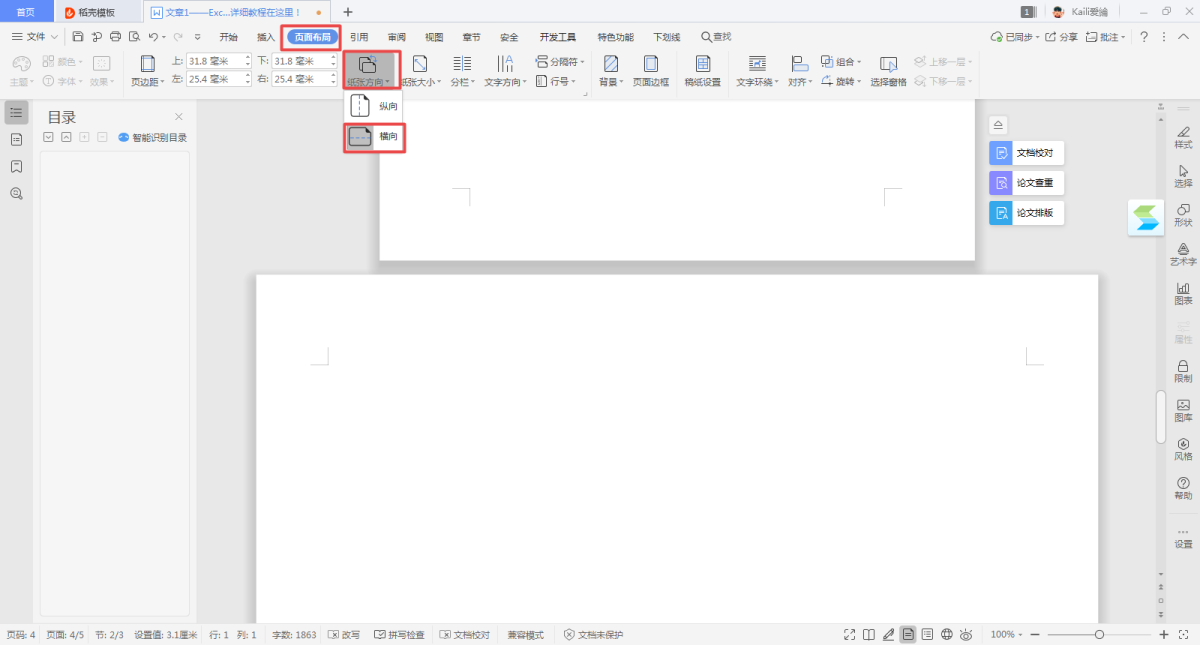Click 文档校对 in the status bar

465,635
